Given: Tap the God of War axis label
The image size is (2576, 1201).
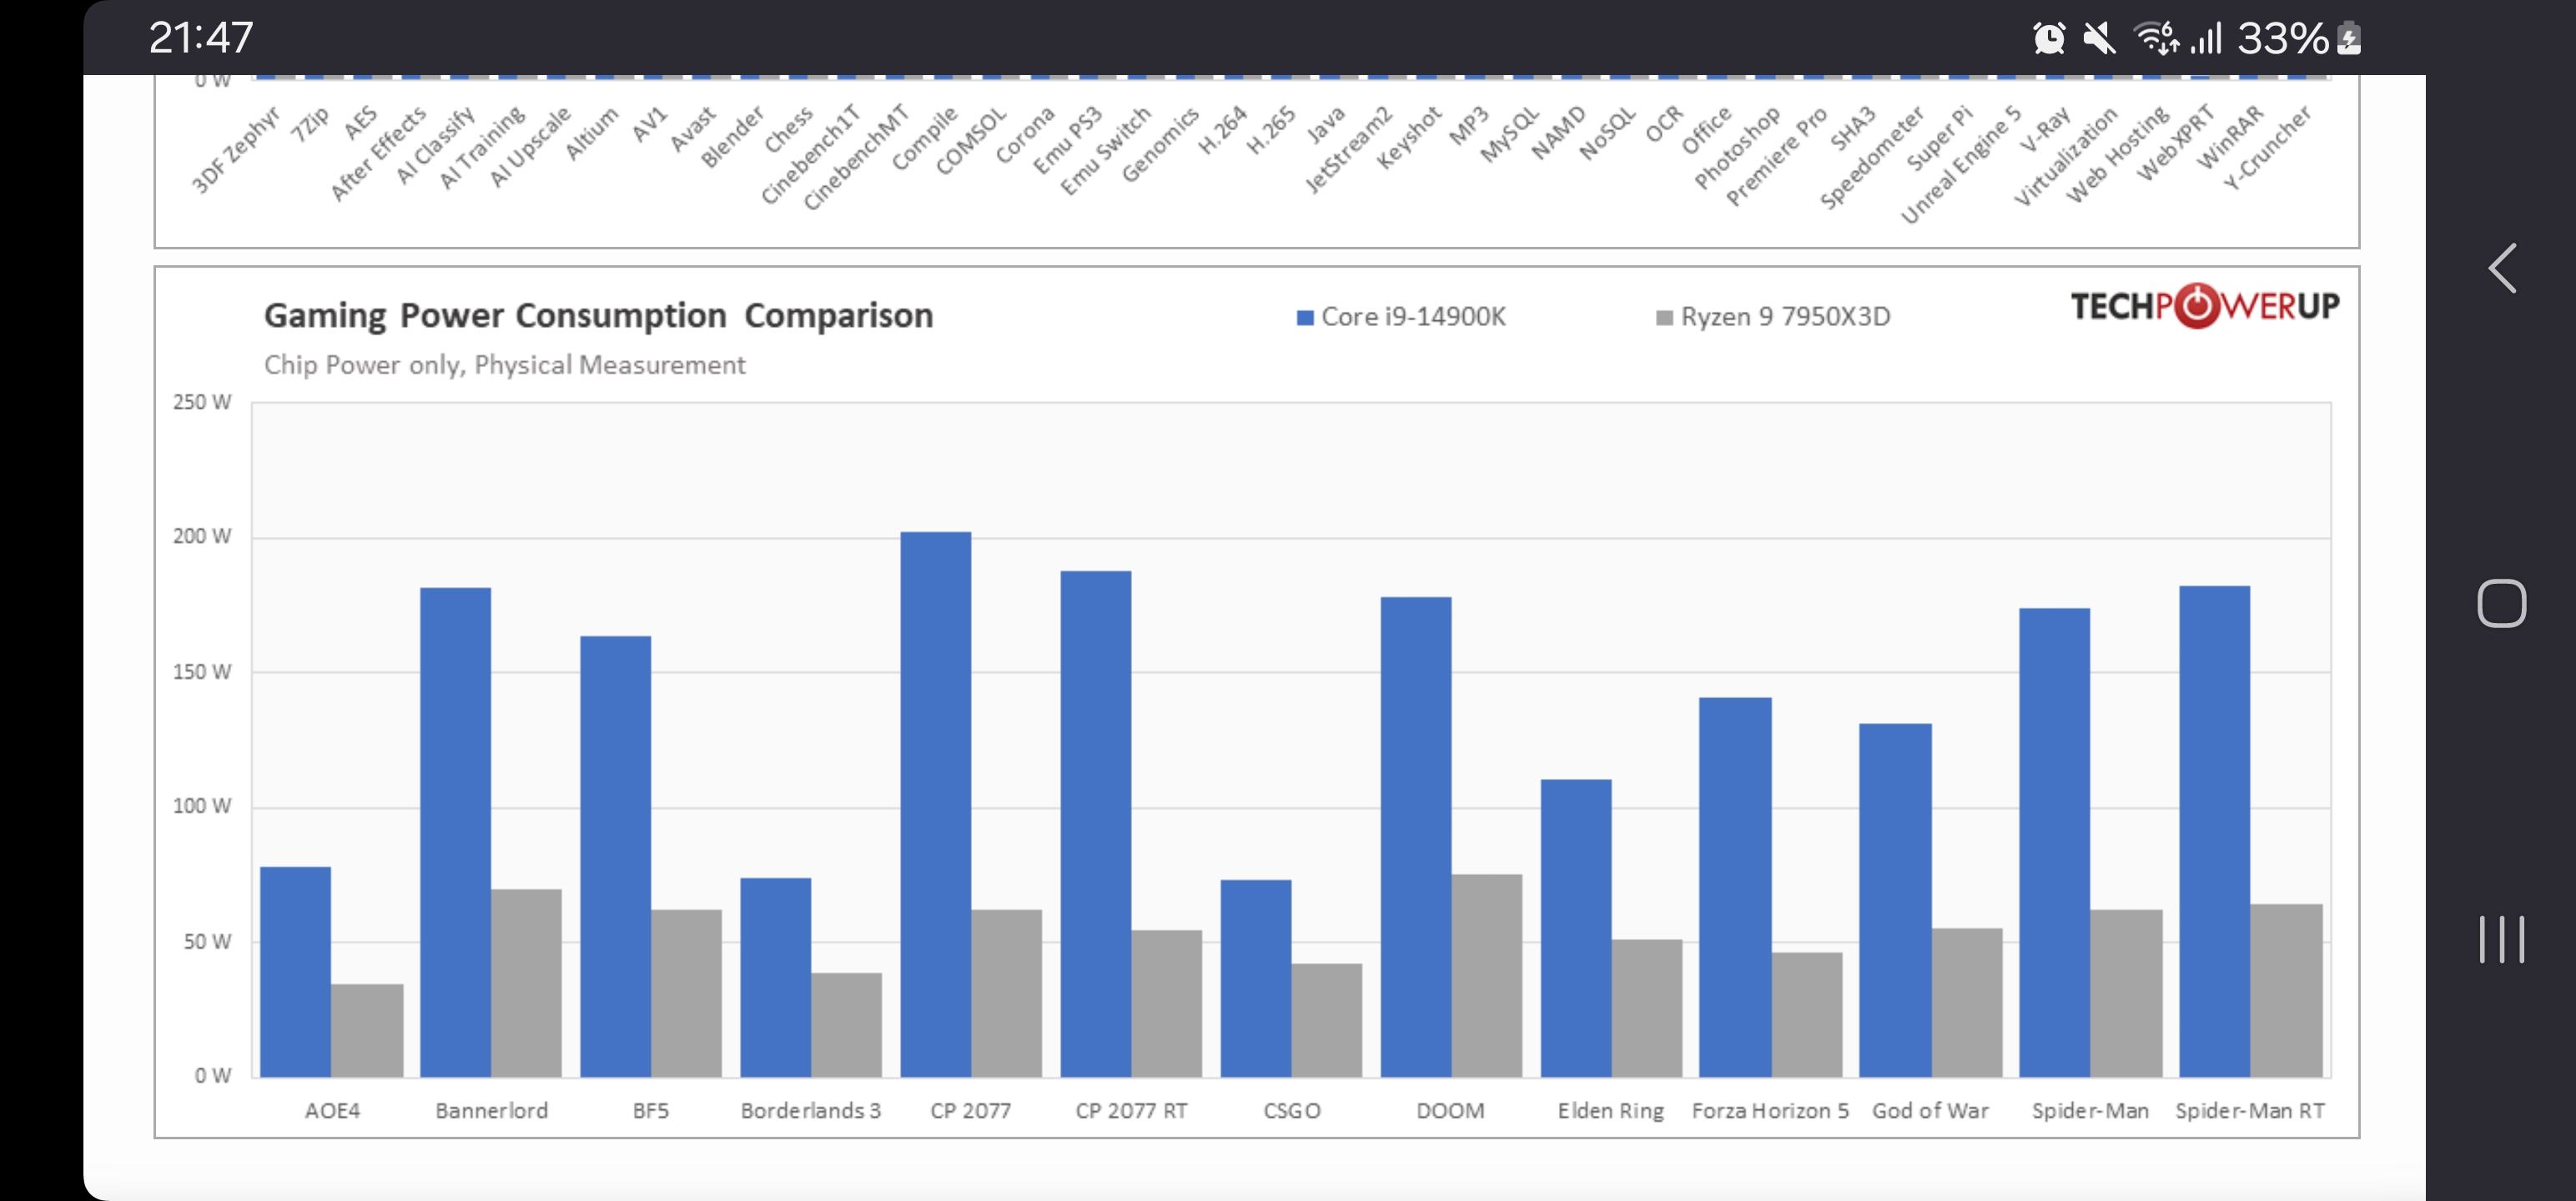Looking at the screenshot, I should pyautogui.click(x=1930, y=1111).
